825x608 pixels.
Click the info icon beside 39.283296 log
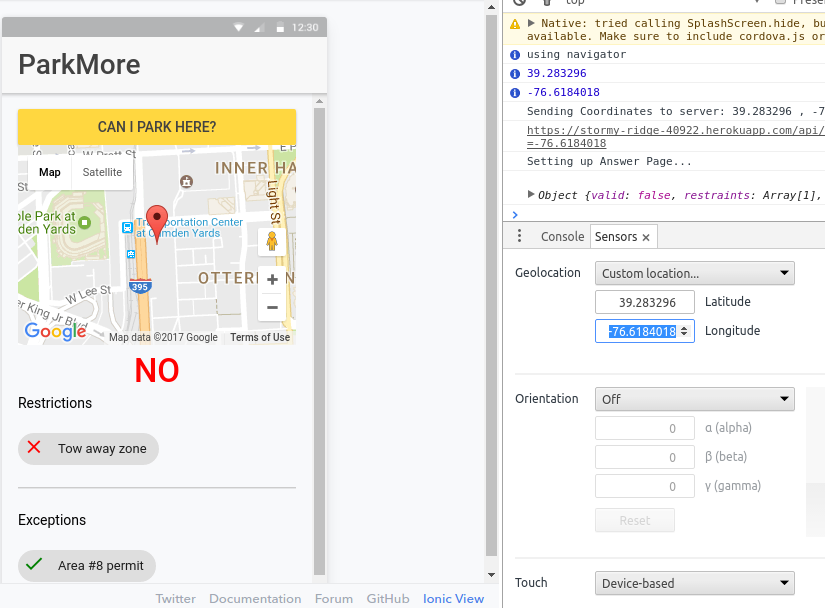pos(515,74)
